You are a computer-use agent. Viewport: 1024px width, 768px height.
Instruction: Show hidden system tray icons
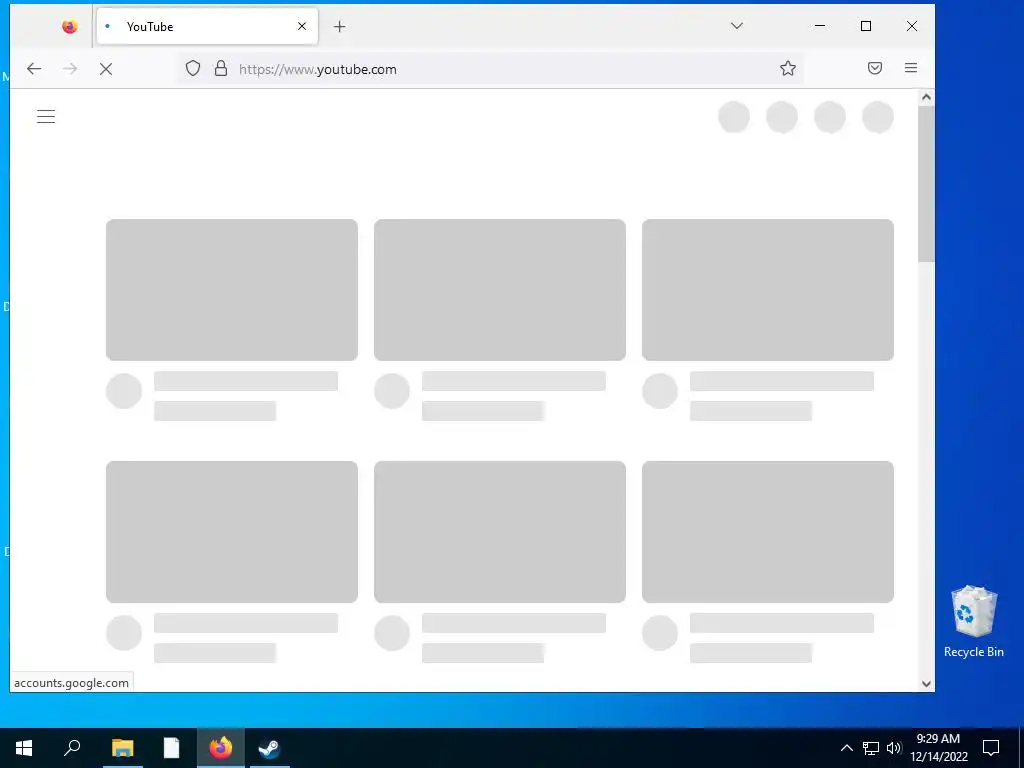click(846, 748)
